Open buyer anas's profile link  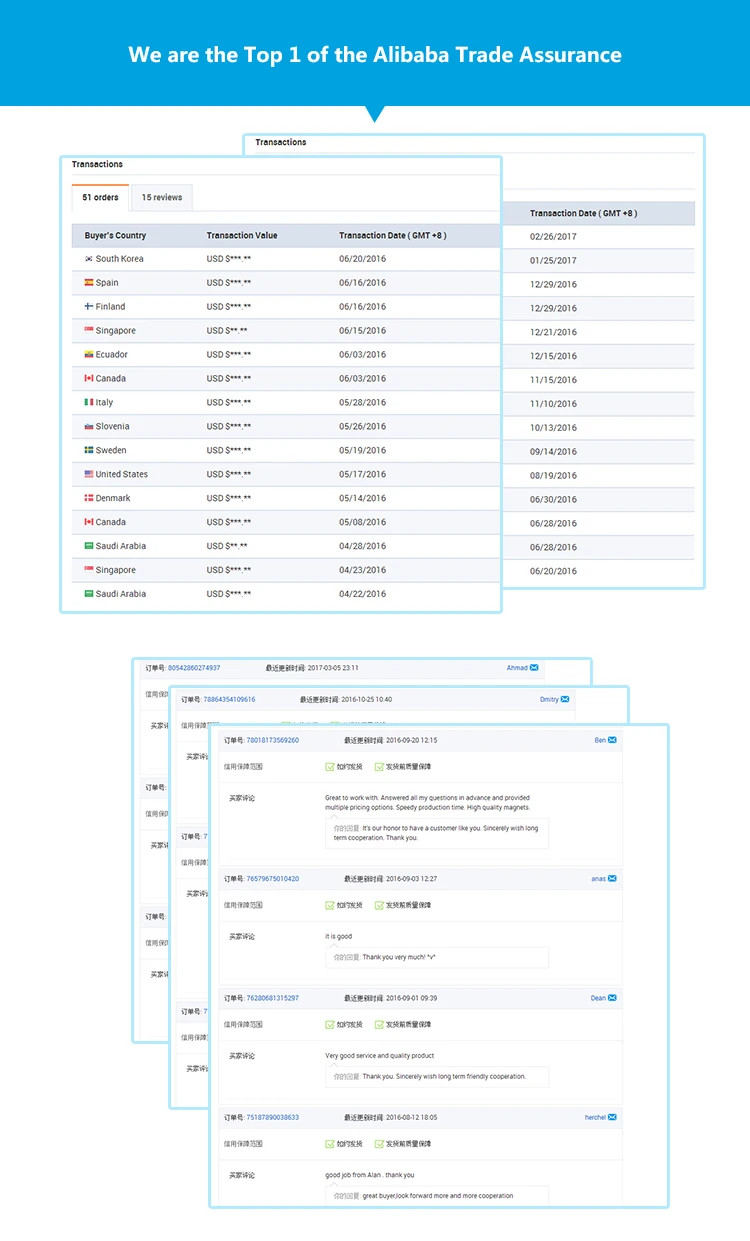[598, 879]
